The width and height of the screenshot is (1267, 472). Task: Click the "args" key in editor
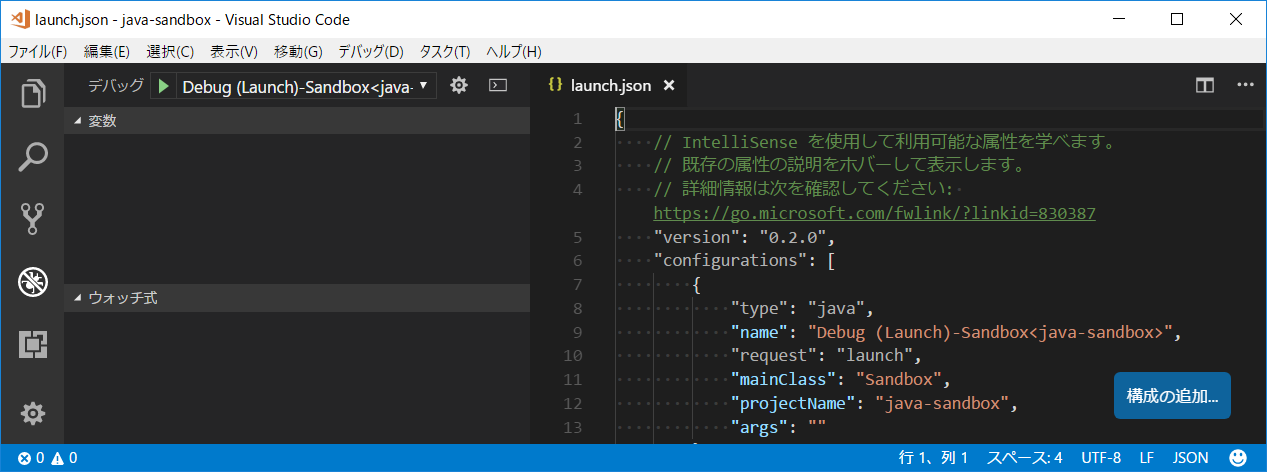click(759, 428)
